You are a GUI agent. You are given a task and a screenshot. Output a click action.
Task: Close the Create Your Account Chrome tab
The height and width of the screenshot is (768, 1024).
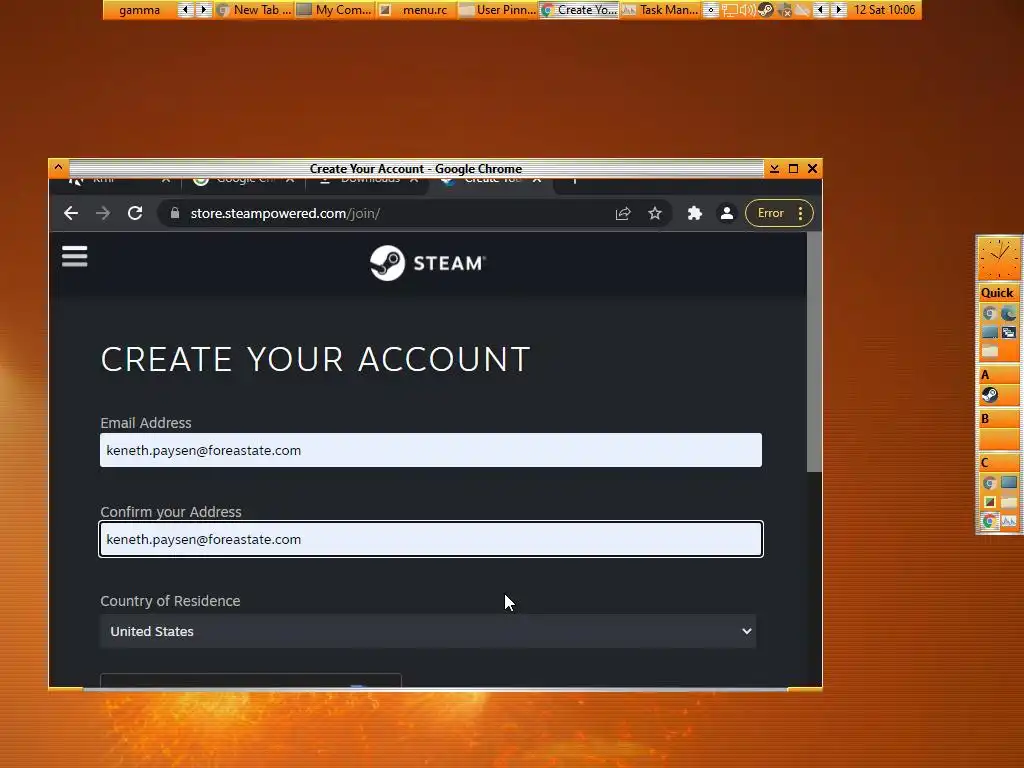[537, 180]
